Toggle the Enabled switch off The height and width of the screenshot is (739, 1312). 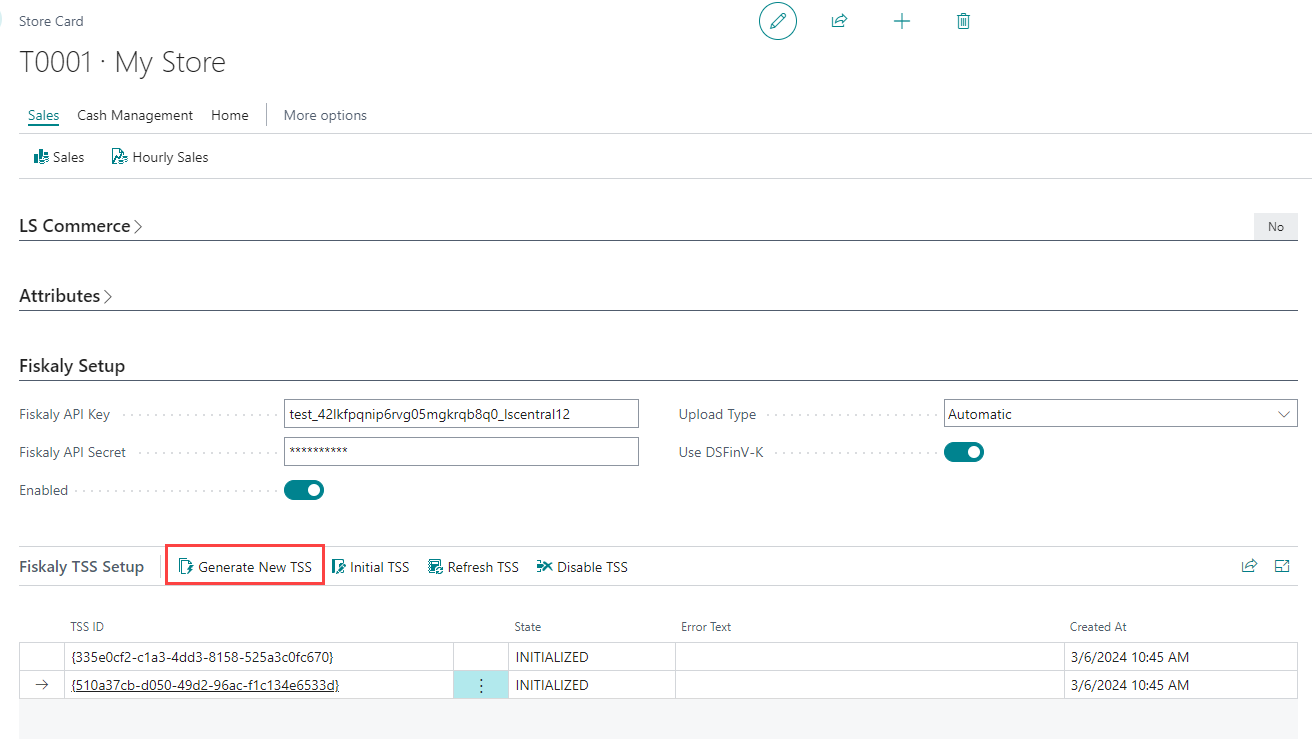tap(304, 490)
